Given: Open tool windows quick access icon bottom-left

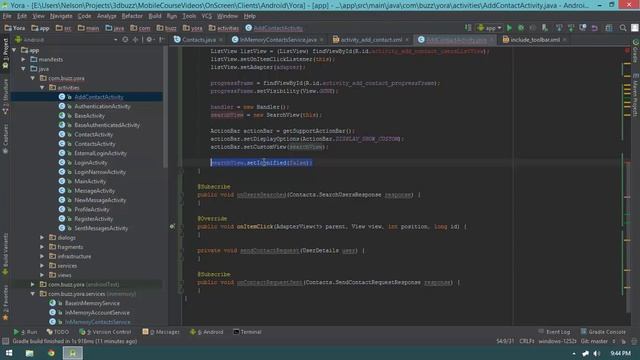Looking at the screenshot, I should click(x=5, y=341).
